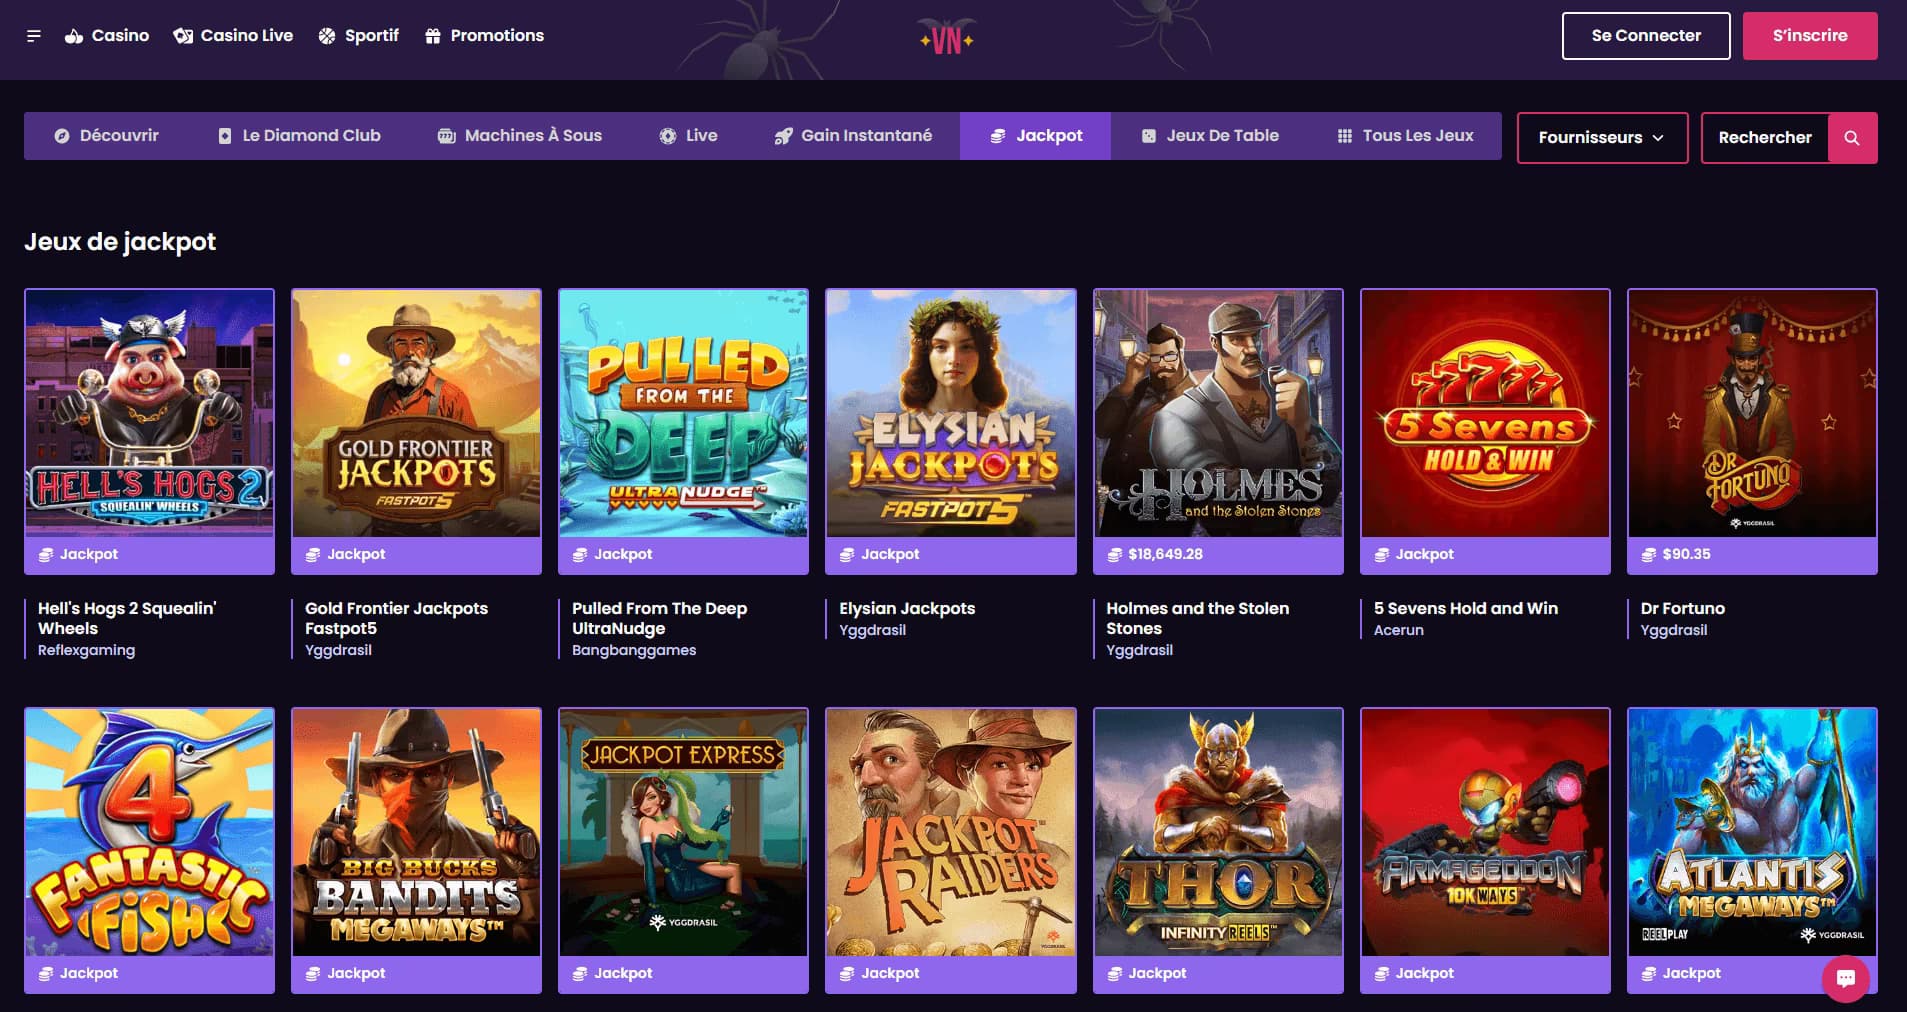Click the Tous Les Jeux grid icon
The height and width of the screenshot is (1012, 1907).
(1345, 136)
